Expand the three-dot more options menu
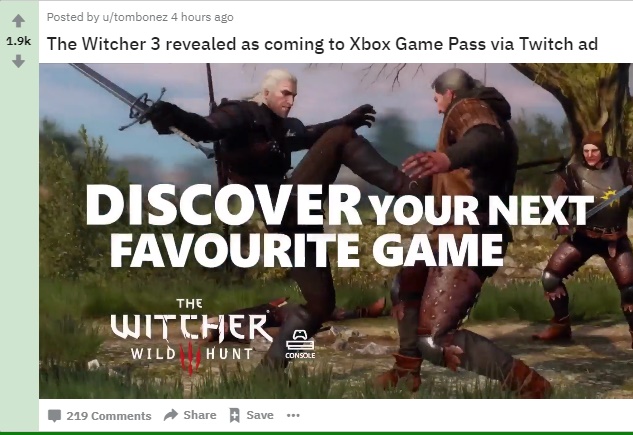633x435 pixels. coord(293,415)
